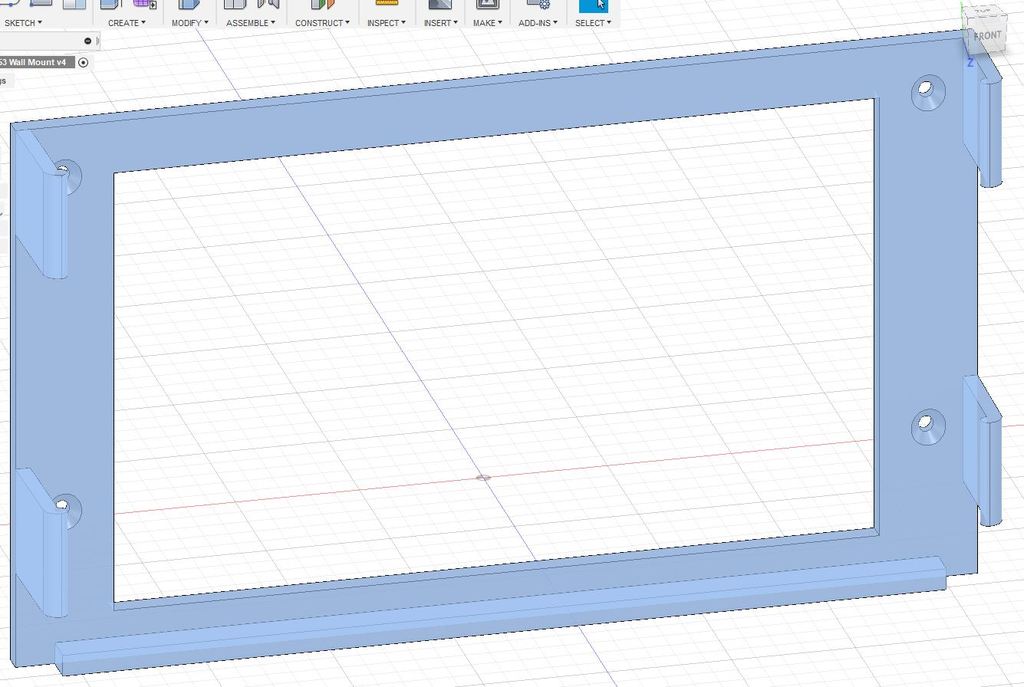
Task: Click the FRONT face of the ViewCube
Action: [x=986, y=35]
